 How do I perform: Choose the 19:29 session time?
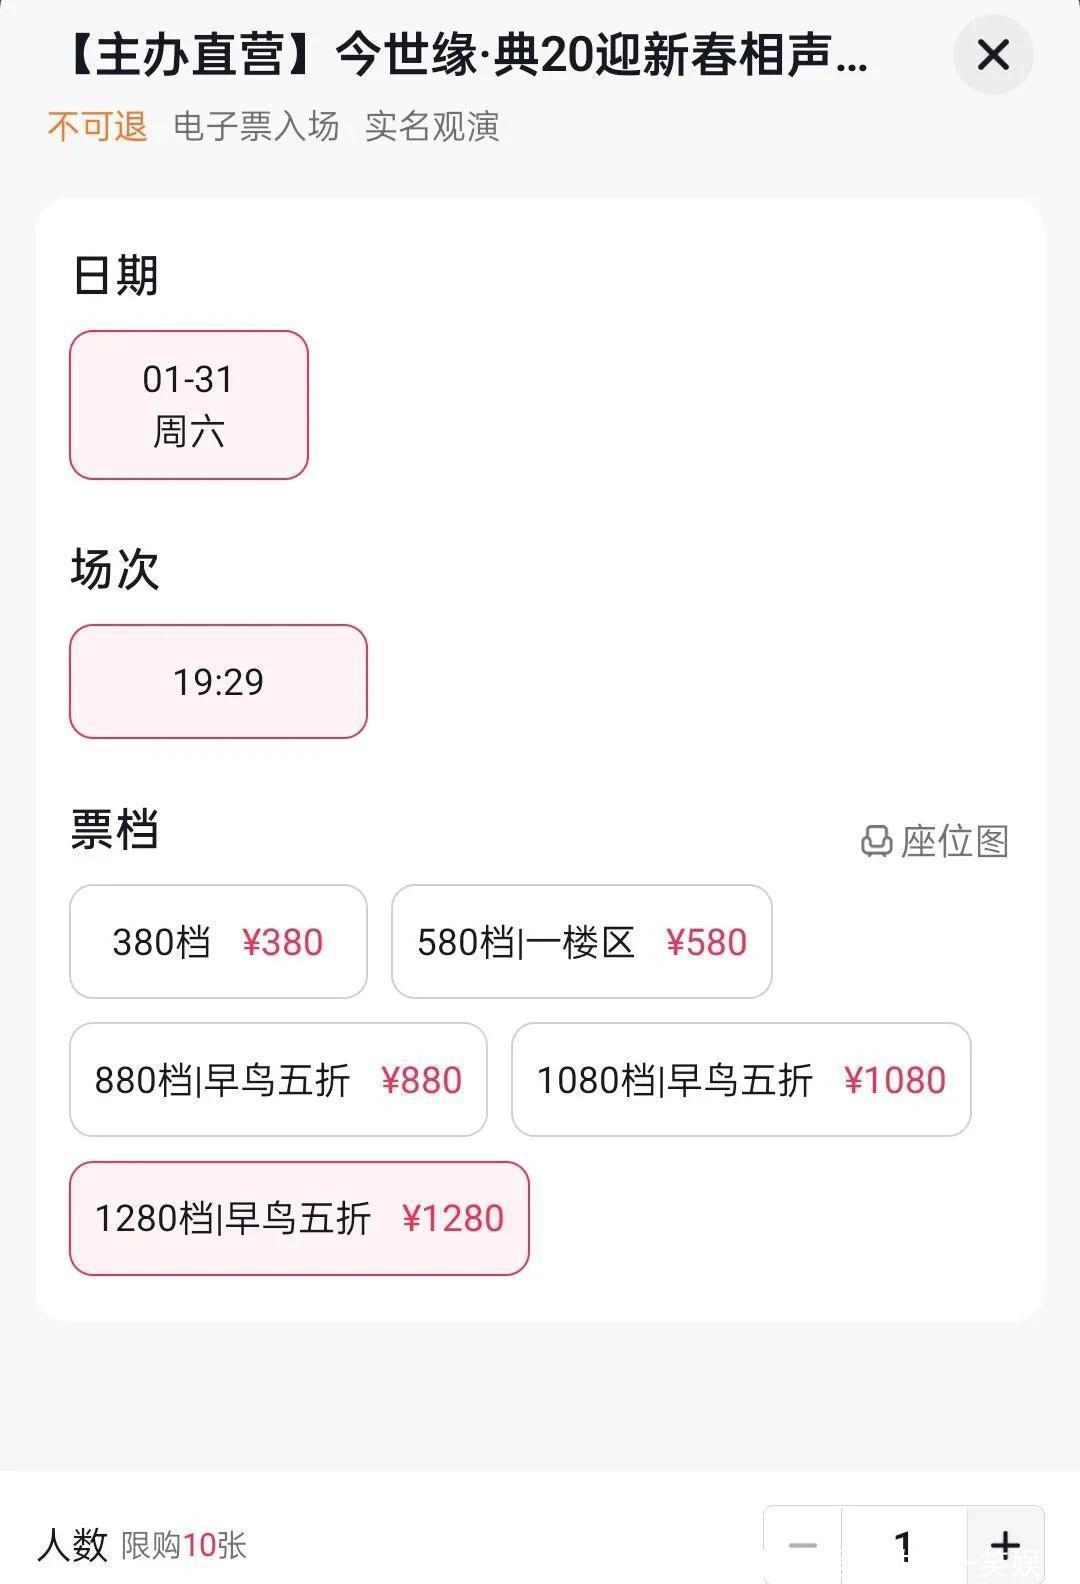(x=218, y=682)
